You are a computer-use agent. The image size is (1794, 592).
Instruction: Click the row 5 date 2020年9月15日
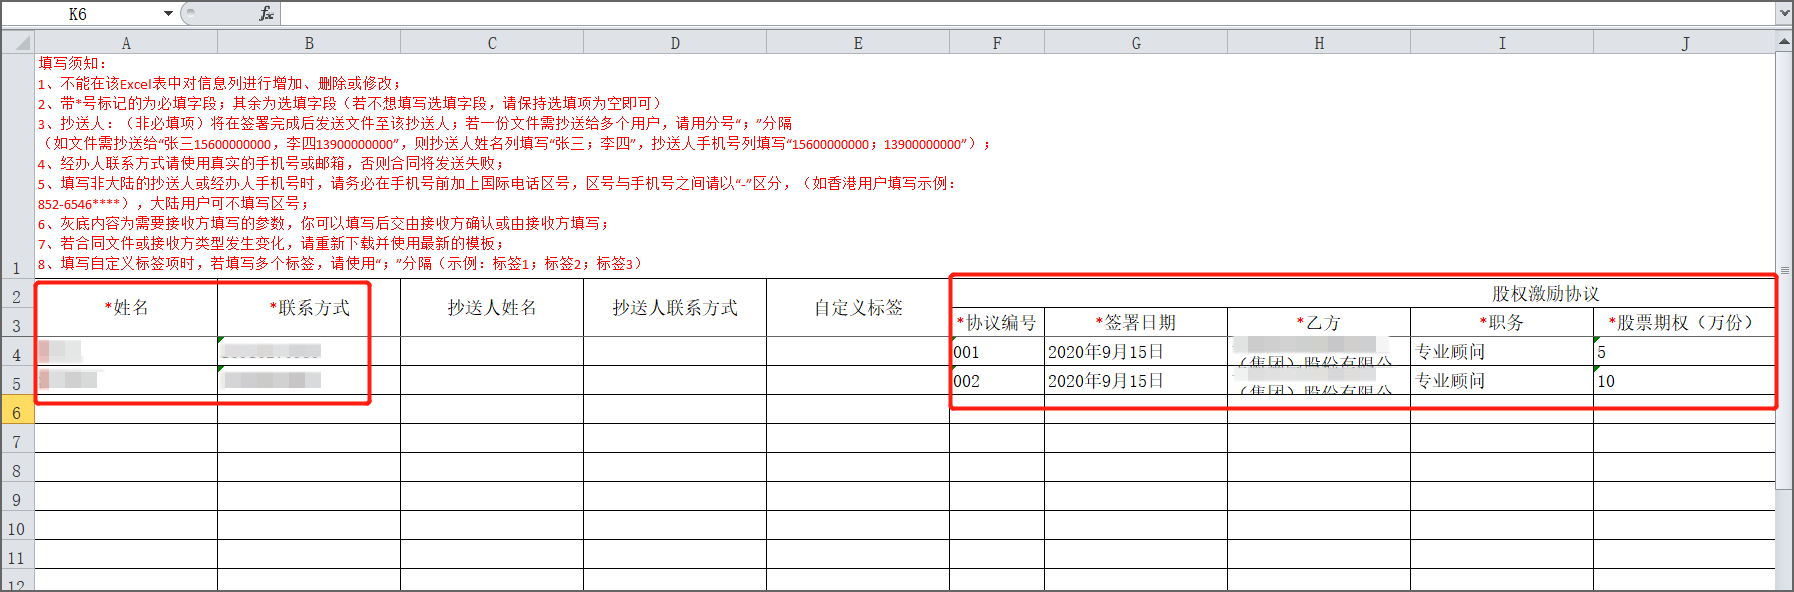coord(1136,380)
